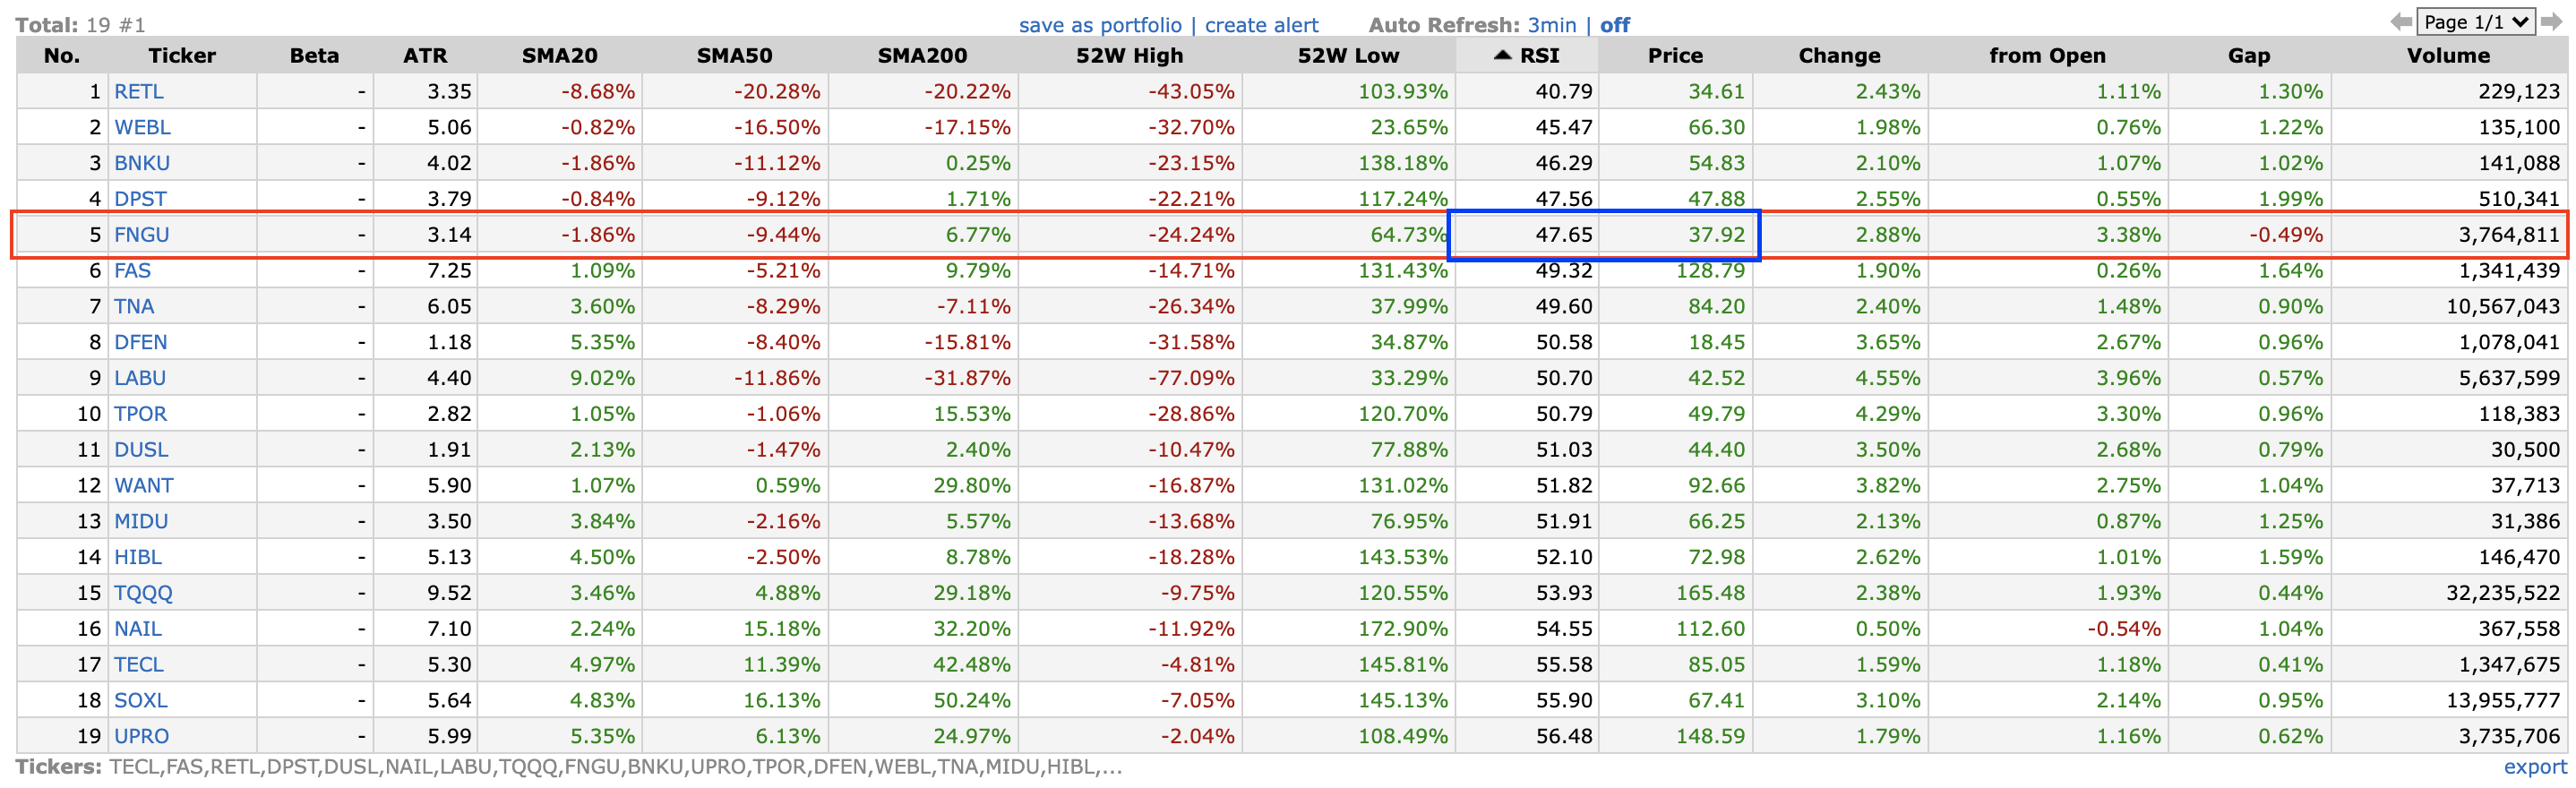The width and height of the screenshot is (2576, 788).
Task: Click LABU change value 4.55%
Action: (x=1888, y=378)
